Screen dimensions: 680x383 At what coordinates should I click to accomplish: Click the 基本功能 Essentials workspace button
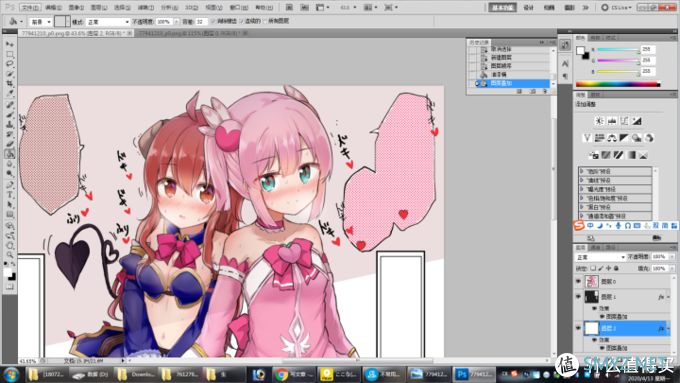pyautogui.click(x=502, y=7)
